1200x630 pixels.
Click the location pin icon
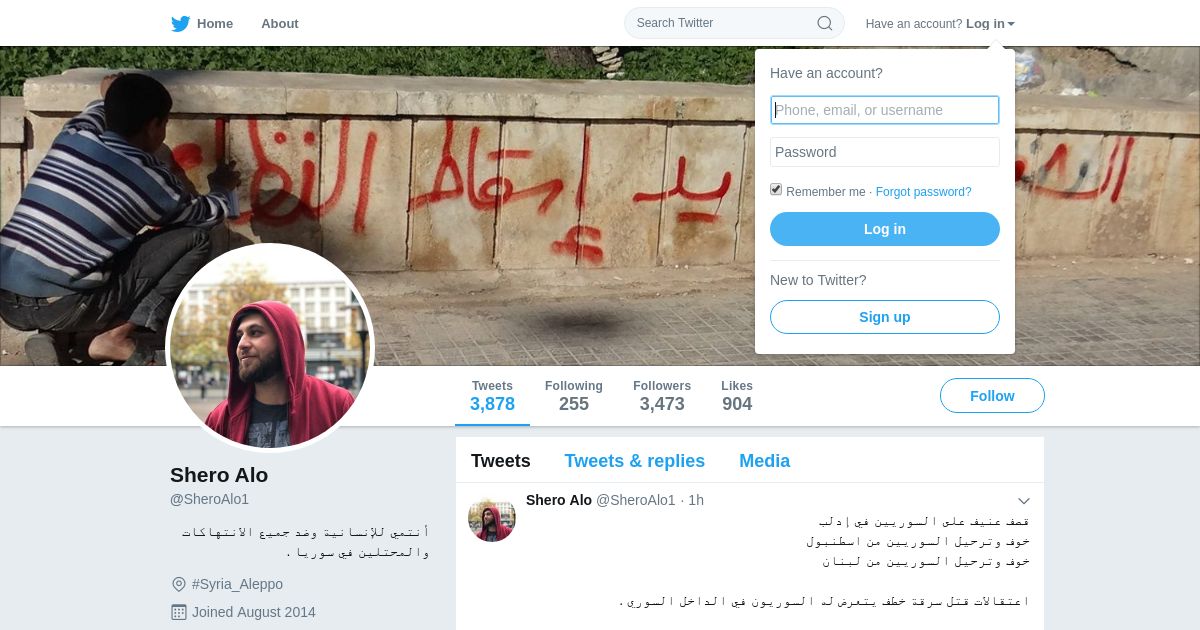coord(179,584)
